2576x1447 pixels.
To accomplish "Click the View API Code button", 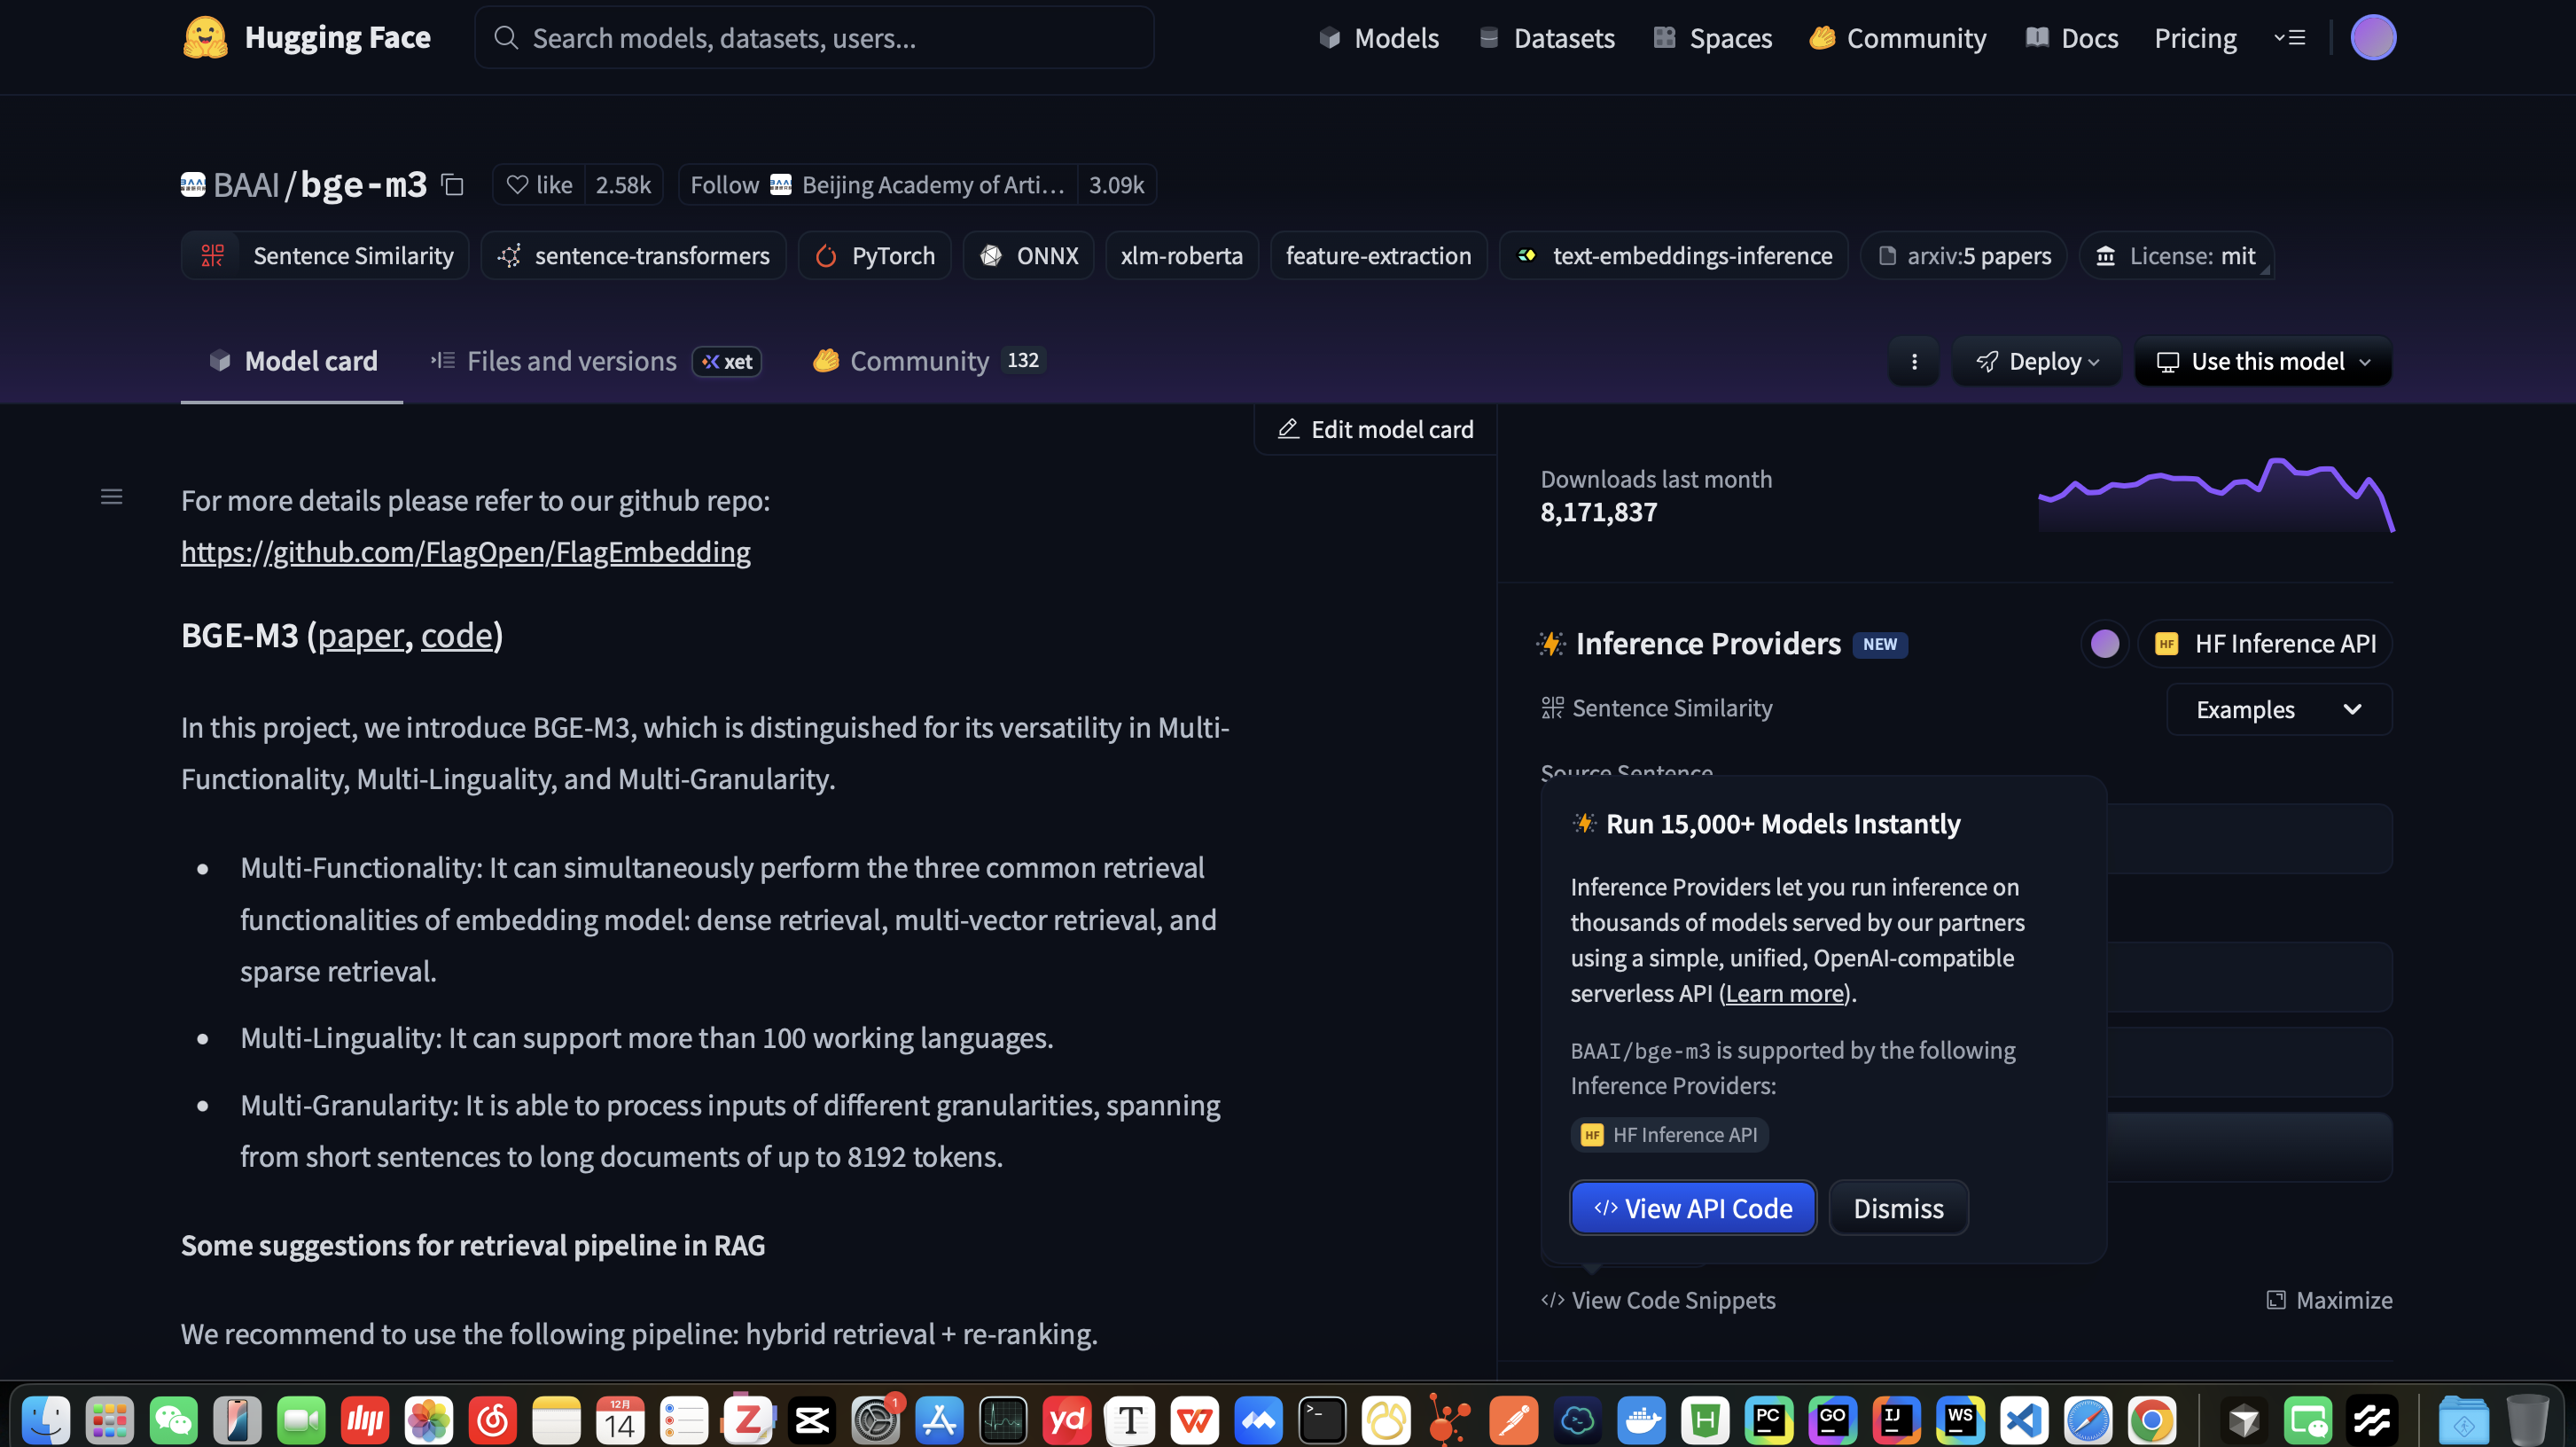I will tap(1692, 1208).
